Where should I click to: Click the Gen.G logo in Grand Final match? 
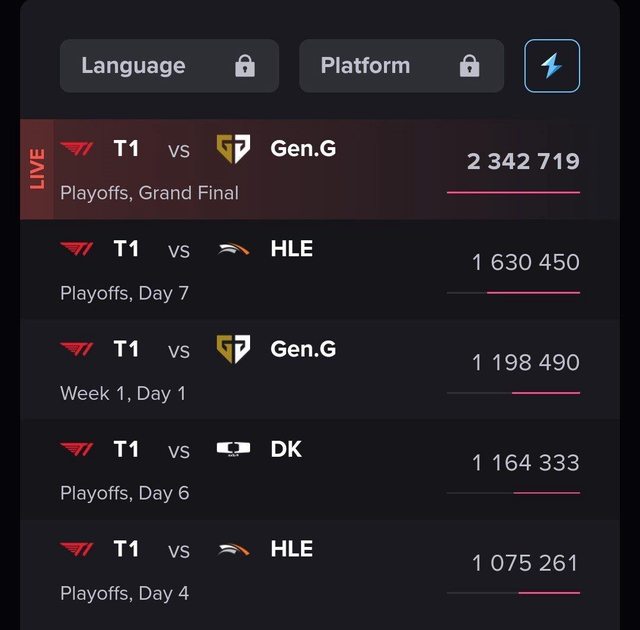click(x=233, y=149)
